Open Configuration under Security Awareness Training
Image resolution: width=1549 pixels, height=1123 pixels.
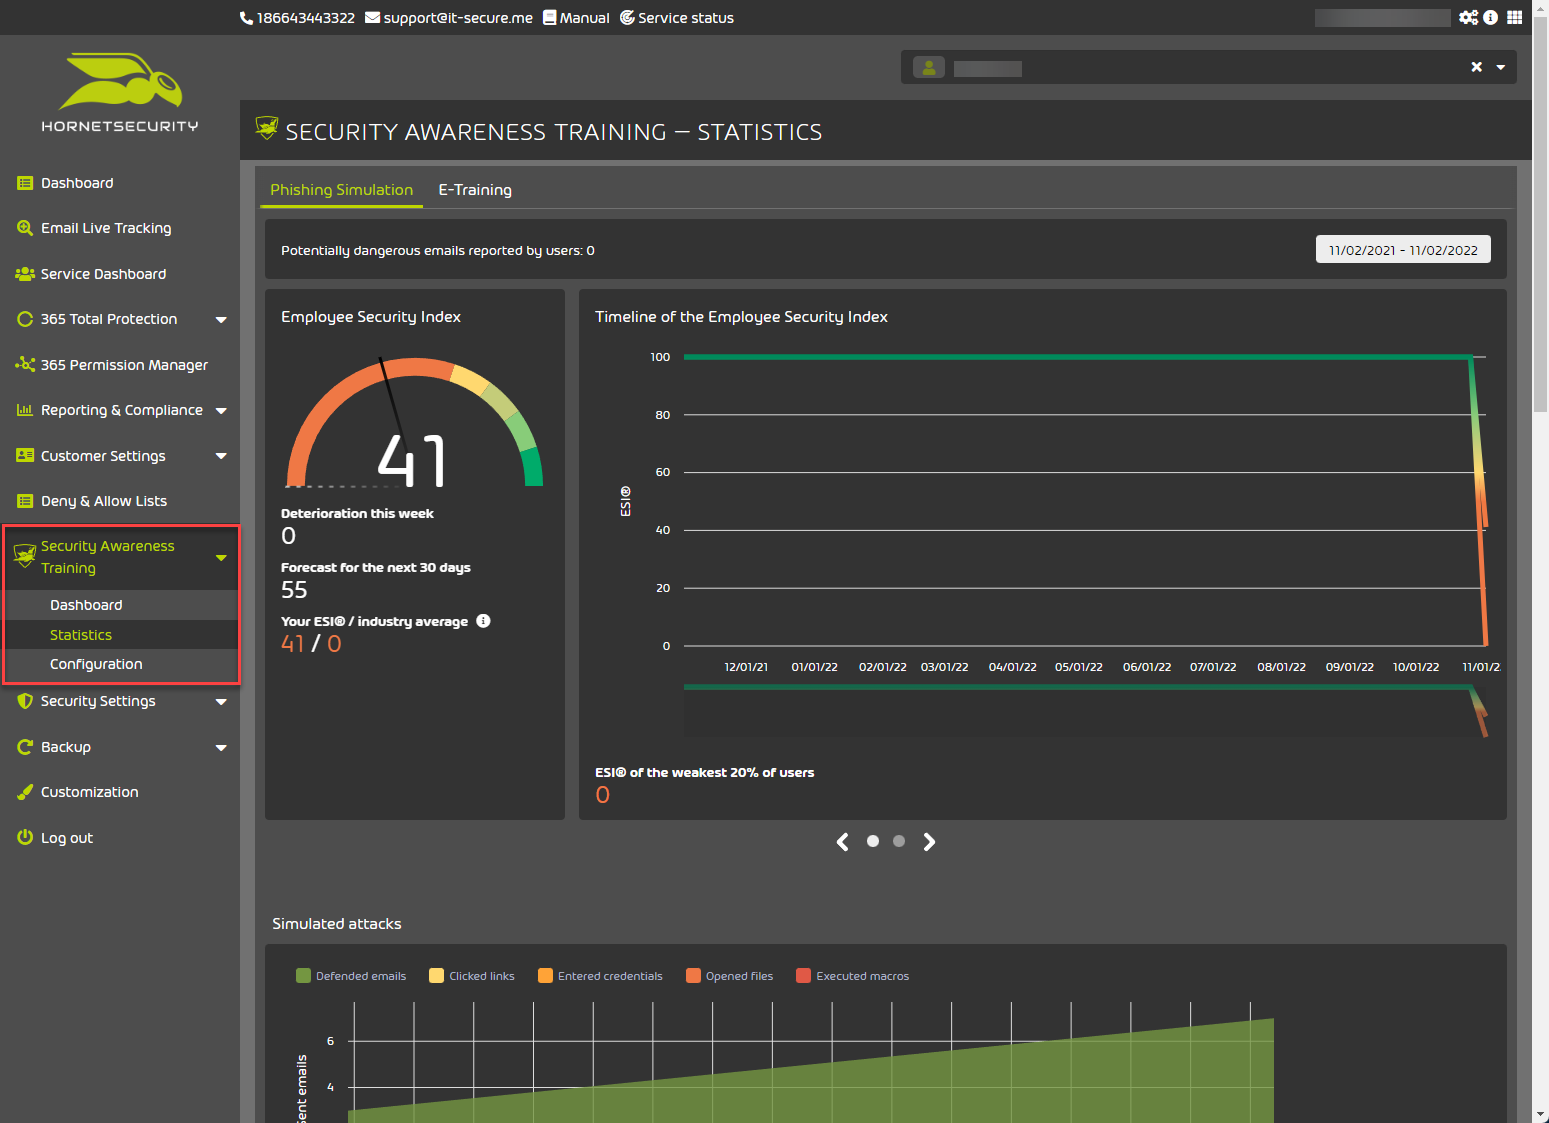(96, 664)
